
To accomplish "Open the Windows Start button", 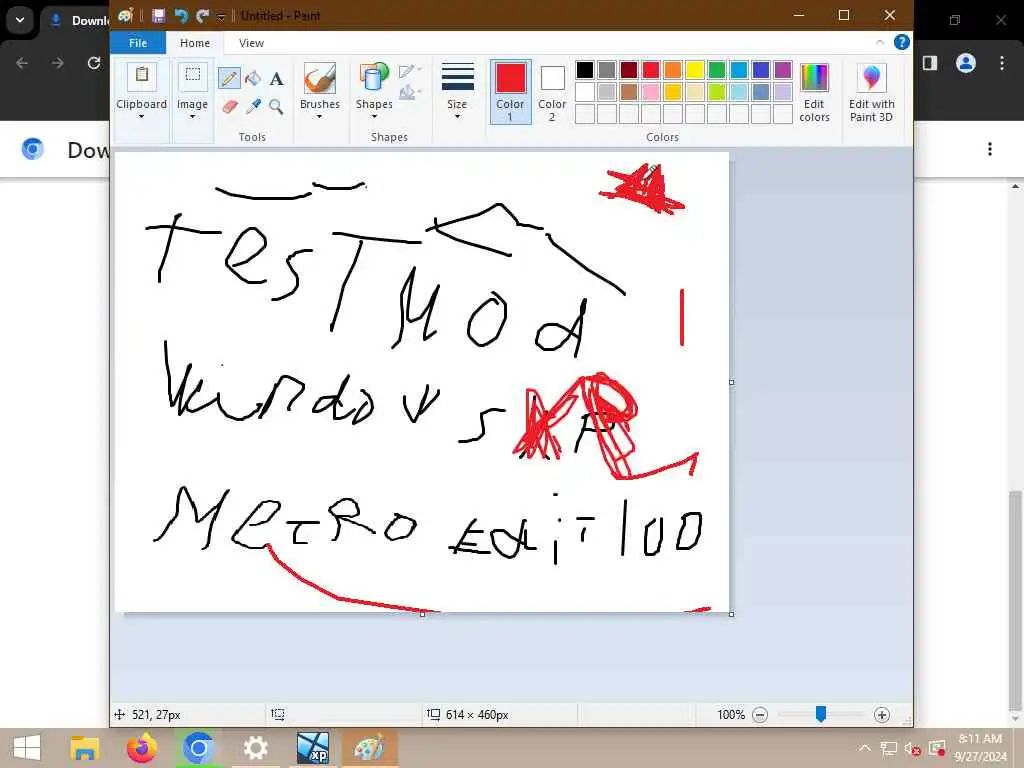I will (x=27, y=748).
